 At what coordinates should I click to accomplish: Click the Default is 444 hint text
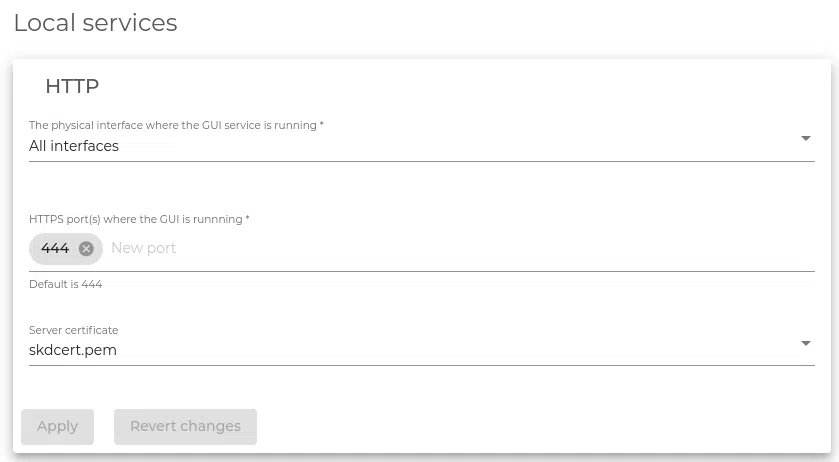tap(66, 284)
